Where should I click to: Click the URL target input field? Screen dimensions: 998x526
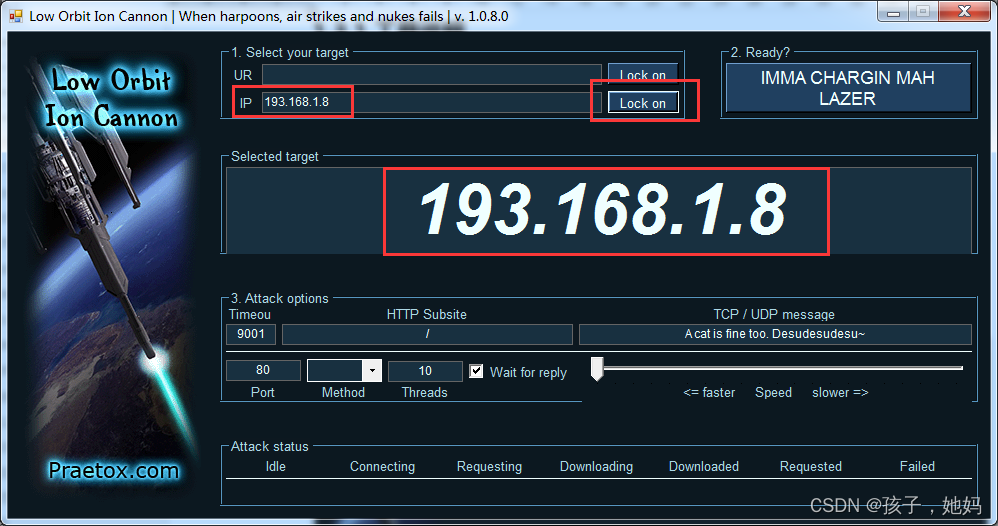(431, 75)
